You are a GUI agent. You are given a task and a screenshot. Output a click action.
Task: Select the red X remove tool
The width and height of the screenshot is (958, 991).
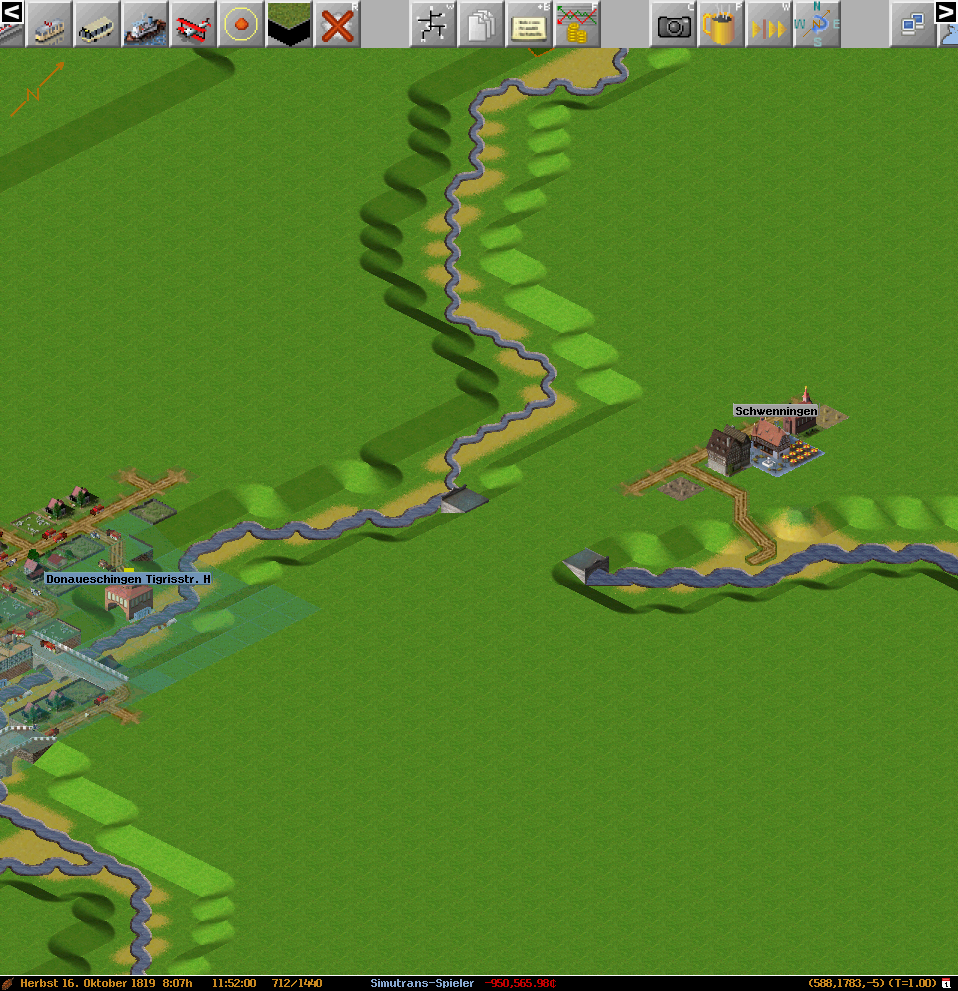point(337,25)
